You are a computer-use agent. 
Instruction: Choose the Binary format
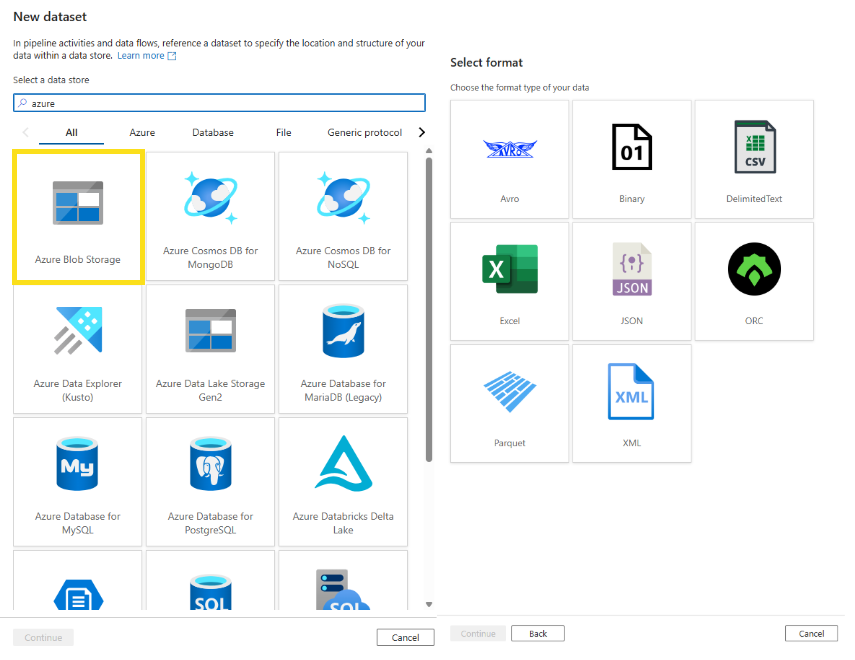[x=631, y=159]
